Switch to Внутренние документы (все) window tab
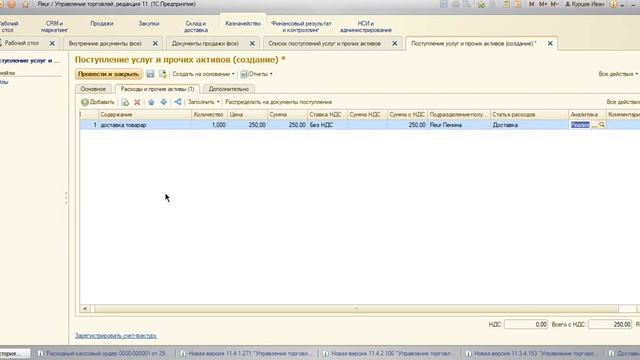The width and height of the screenshot is (640, 360). click(105, 43)
